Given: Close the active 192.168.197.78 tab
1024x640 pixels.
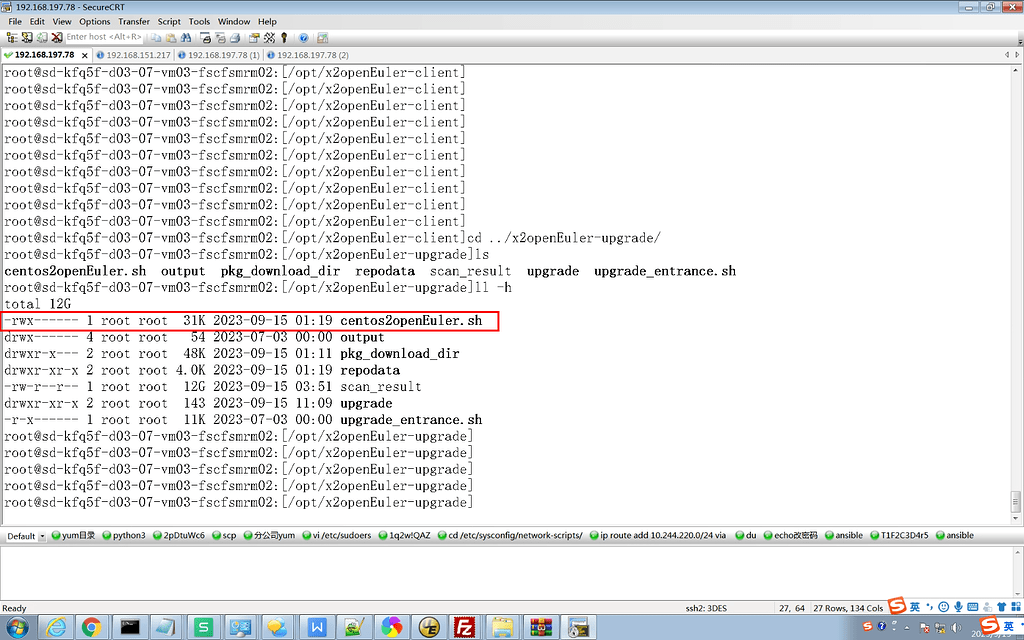Looking at the screenshot, I should 83,55.
